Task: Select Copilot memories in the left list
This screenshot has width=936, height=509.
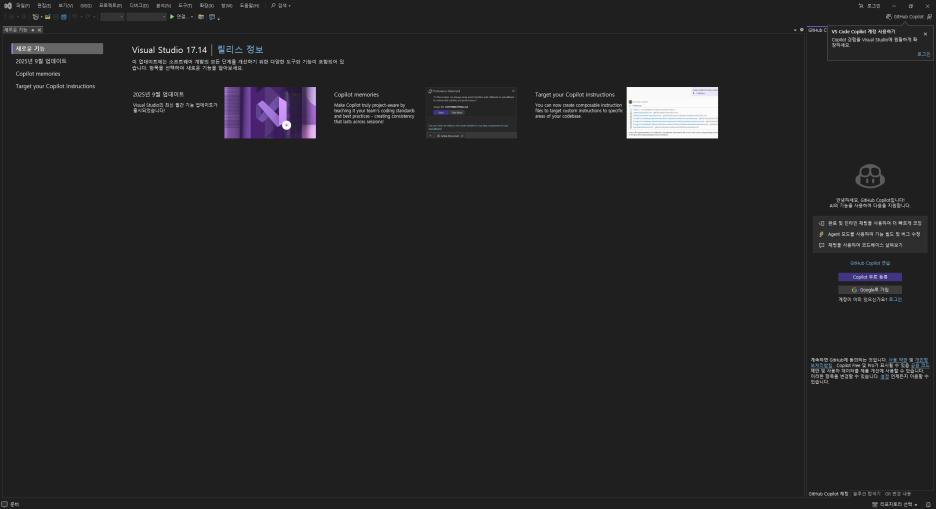Action: pos(38,74)
